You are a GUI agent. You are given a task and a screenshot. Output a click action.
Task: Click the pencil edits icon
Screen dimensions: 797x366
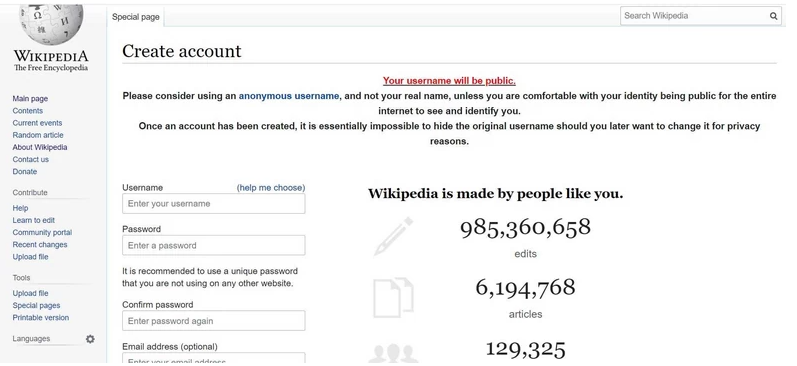pos(393,236)
